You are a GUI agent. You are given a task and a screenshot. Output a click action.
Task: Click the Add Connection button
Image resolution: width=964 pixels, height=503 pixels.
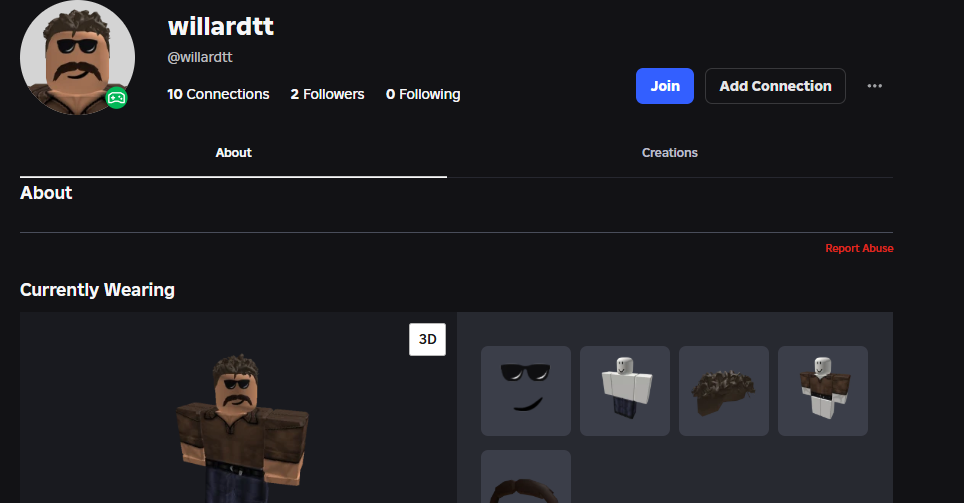(x=775, y=86)
